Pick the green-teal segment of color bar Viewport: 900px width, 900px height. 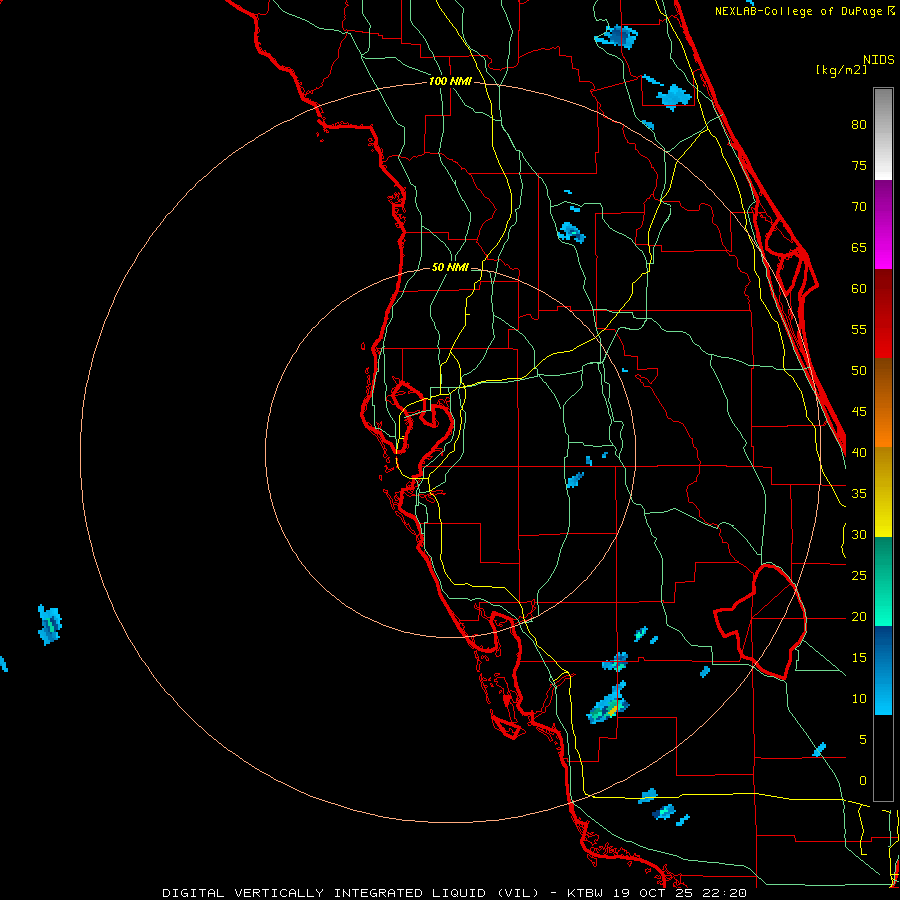tap(883, 581)
